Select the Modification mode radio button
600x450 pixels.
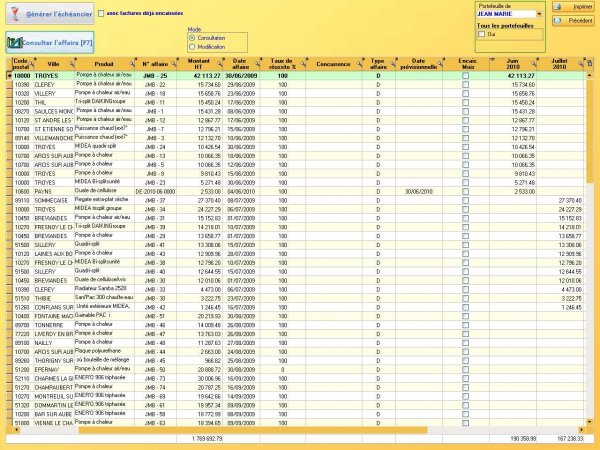tap(192, 47)
